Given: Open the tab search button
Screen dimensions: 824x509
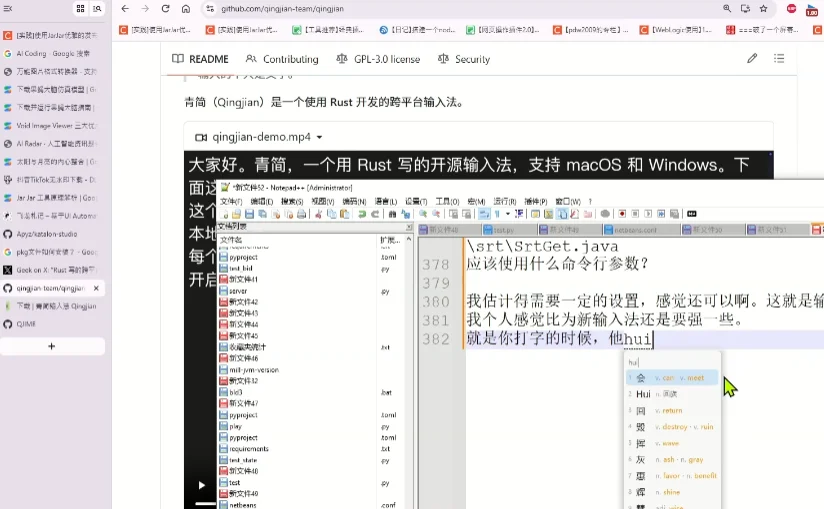Looking at the screenshot, I should [97, 8].
